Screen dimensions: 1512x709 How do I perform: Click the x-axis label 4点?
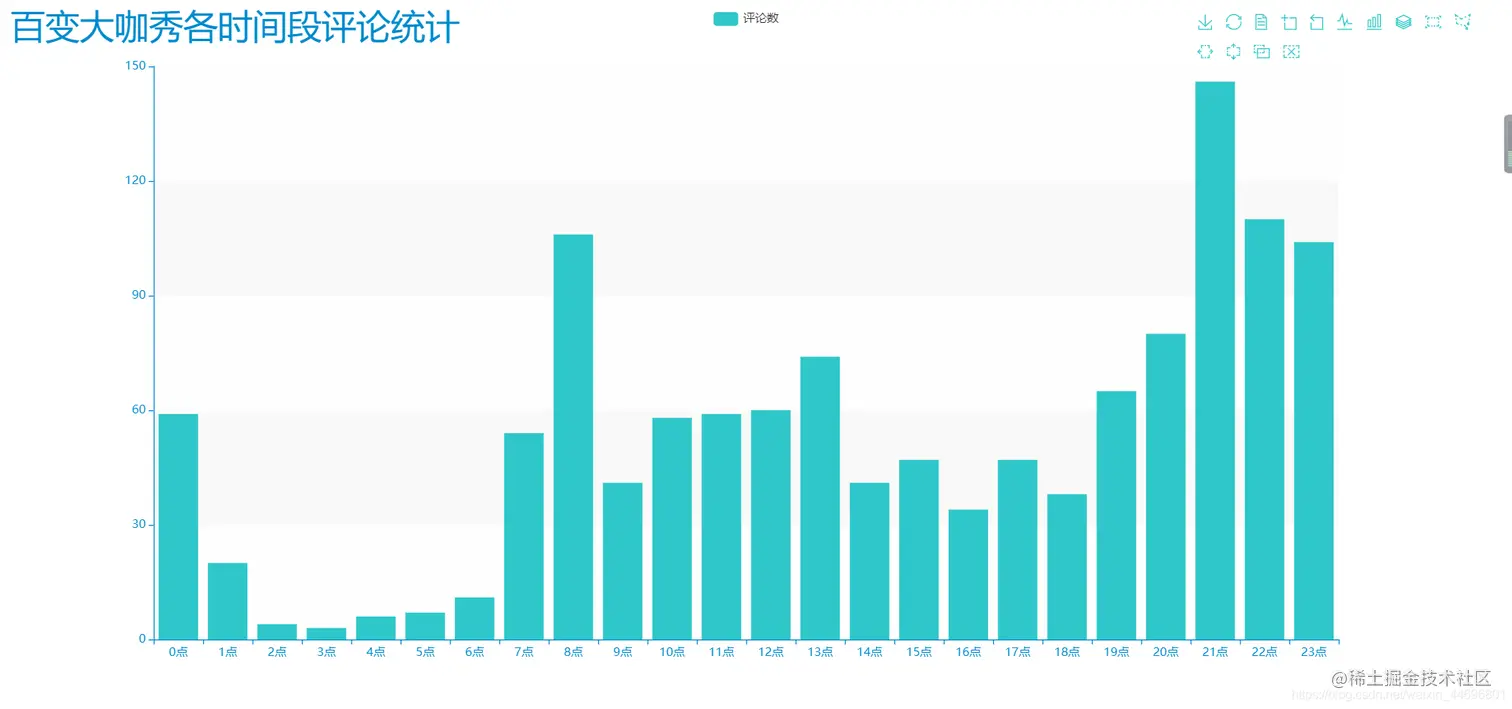[376, 652]
